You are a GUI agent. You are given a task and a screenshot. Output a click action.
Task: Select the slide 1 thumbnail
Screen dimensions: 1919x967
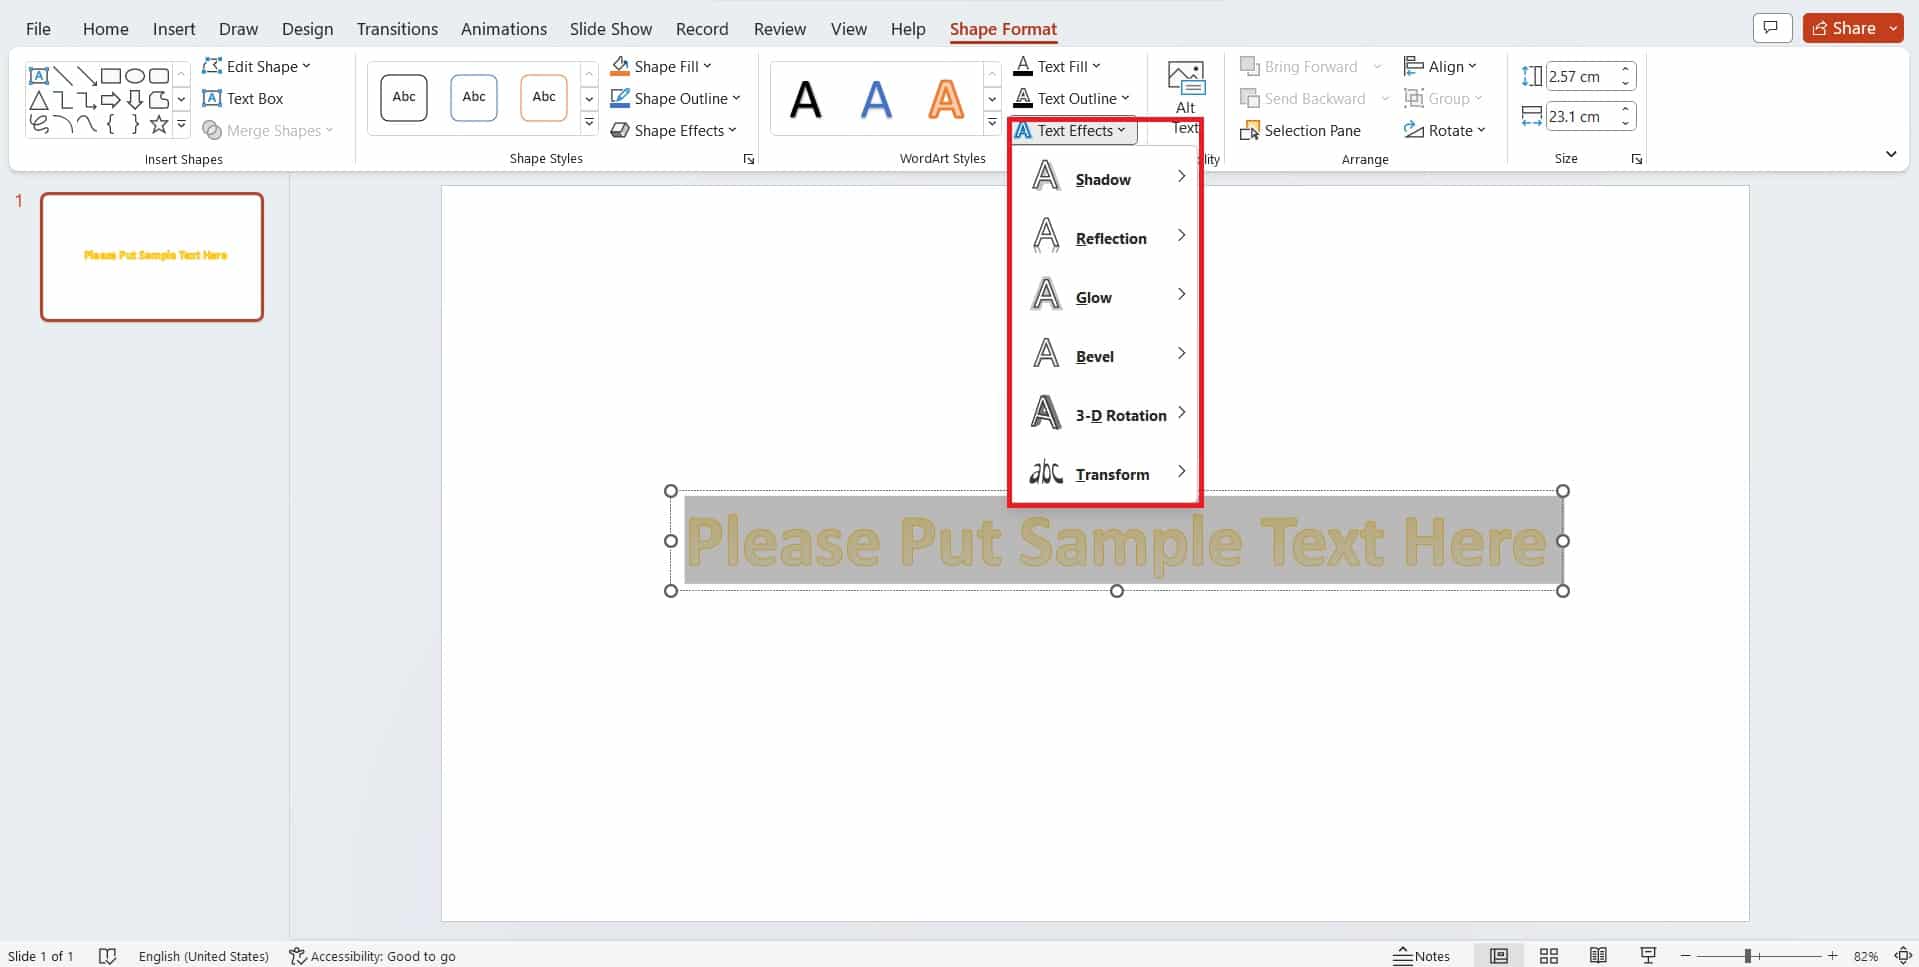point(152,257)
